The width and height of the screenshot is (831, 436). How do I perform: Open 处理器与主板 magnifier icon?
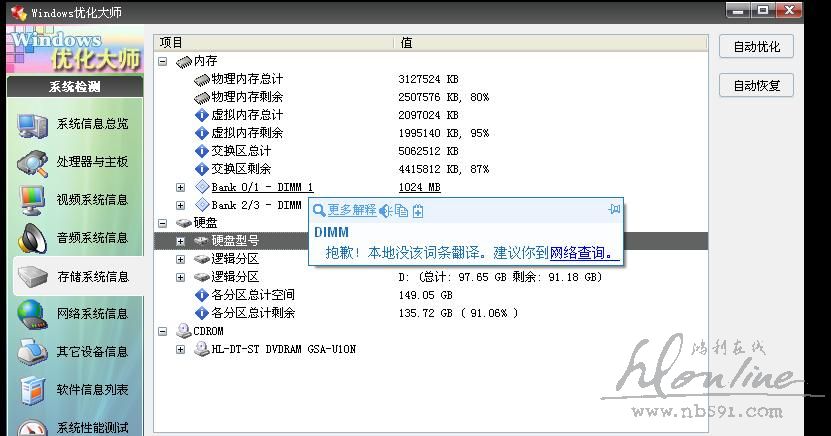click(x=33, y=163)
